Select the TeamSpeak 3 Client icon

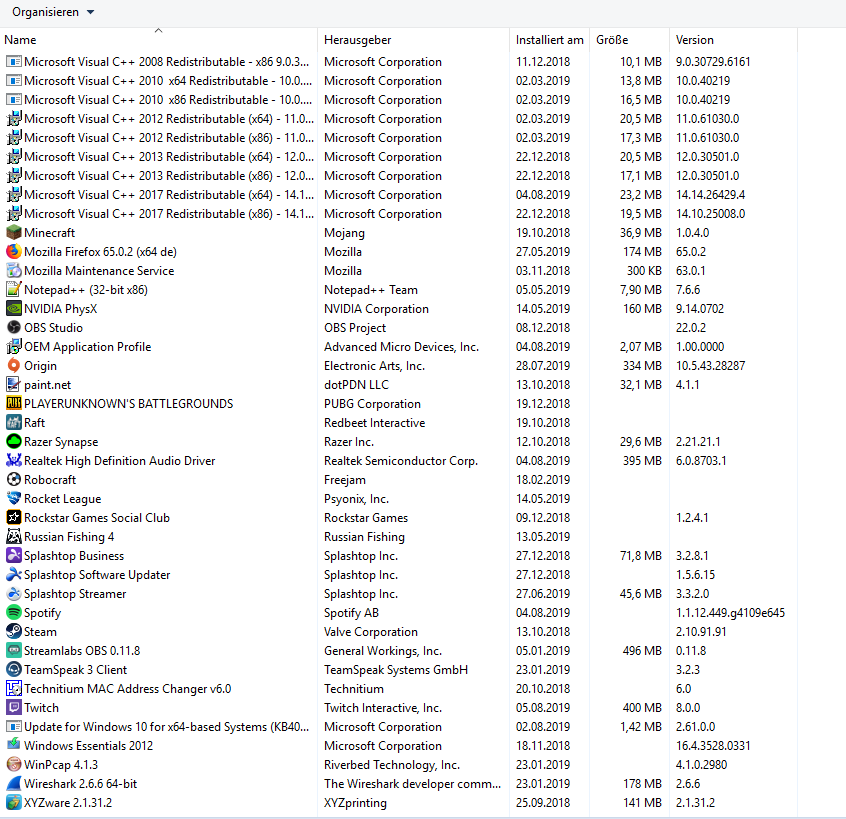click(13, 670)
